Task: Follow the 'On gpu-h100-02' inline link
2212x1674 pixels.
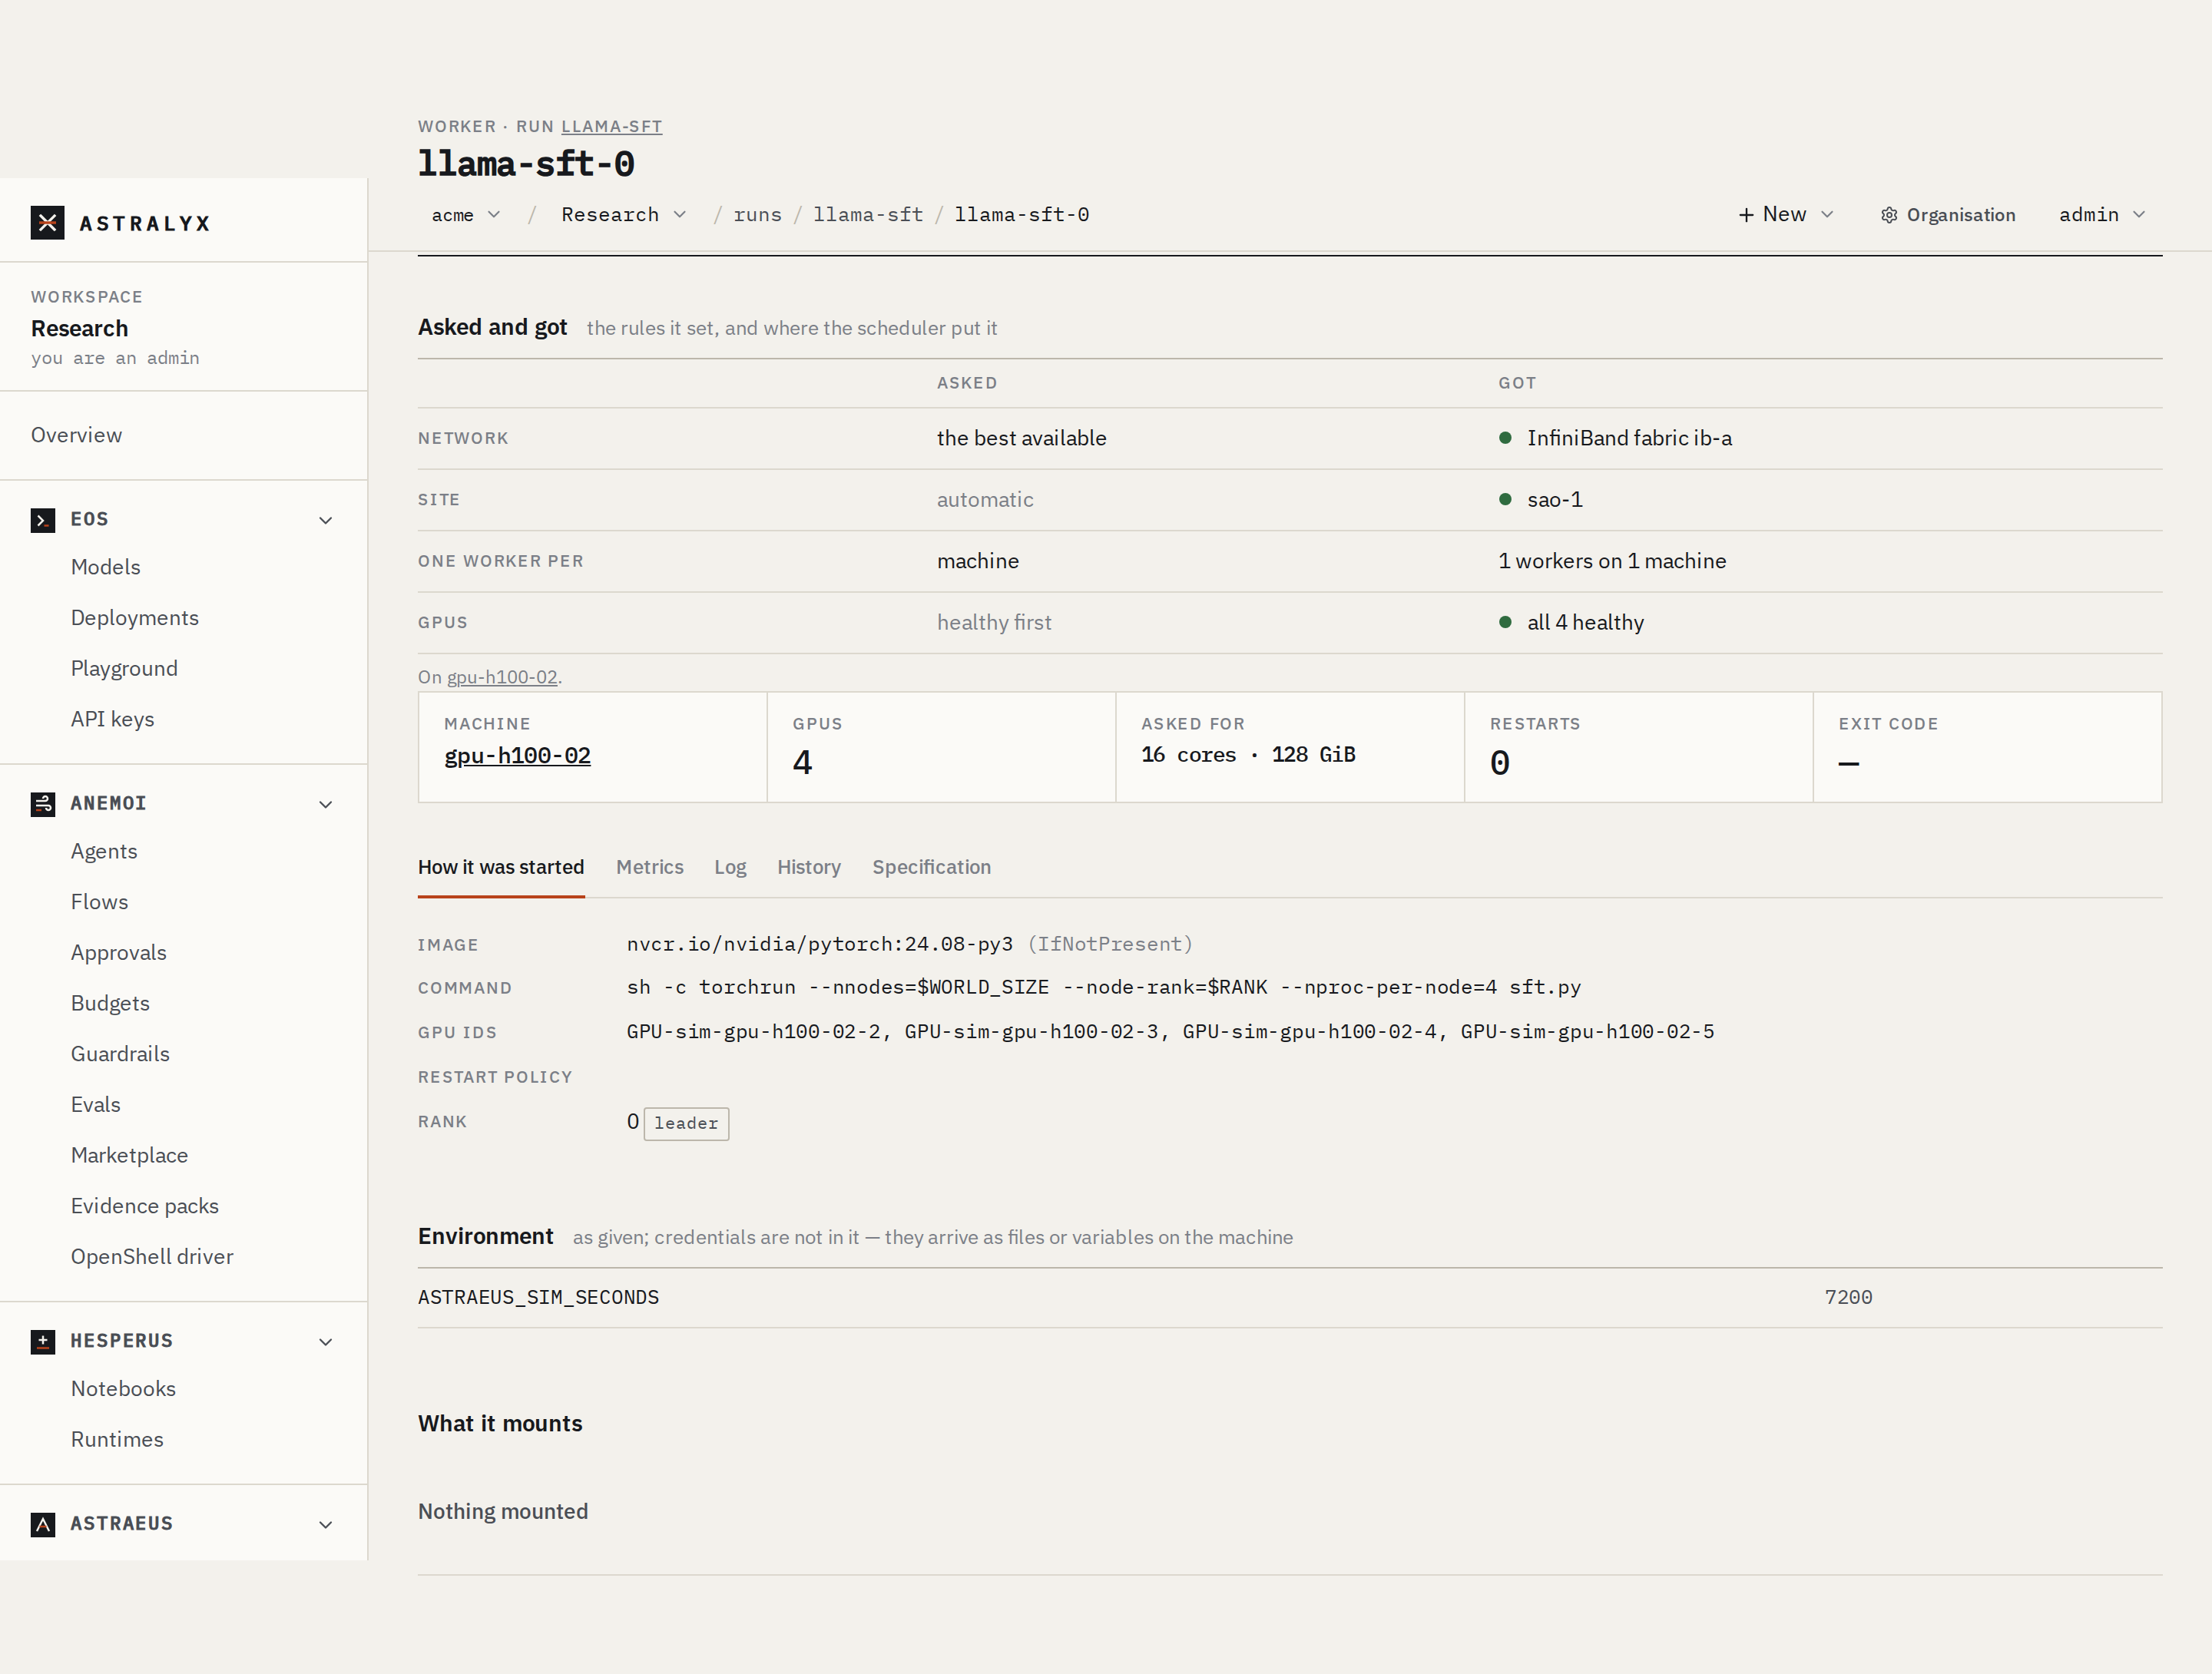Action: tap(502, 677)
